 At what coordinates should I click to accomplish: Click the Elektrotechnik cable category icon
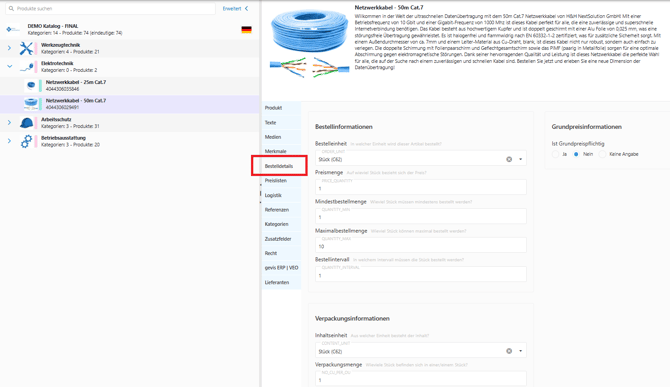26,67
